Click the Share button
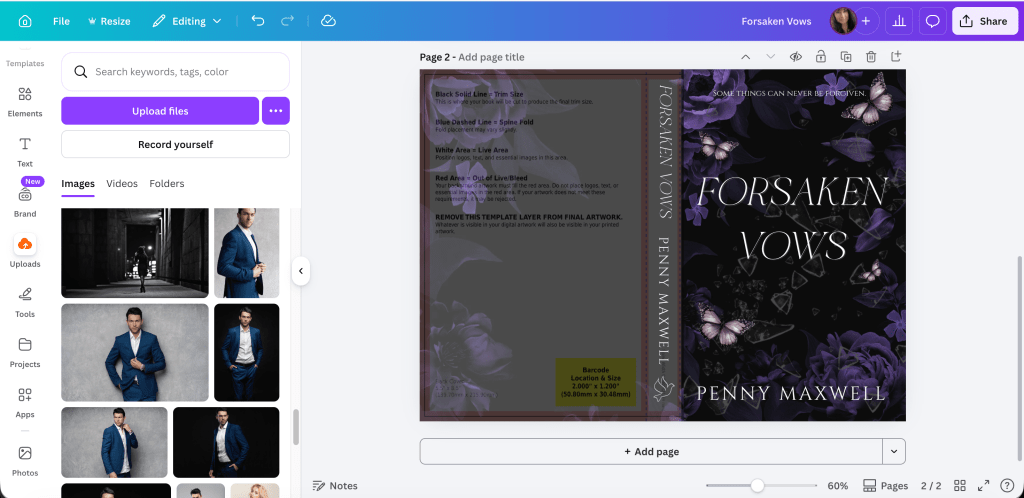1024x498 pixels. [x=984, y=21]
